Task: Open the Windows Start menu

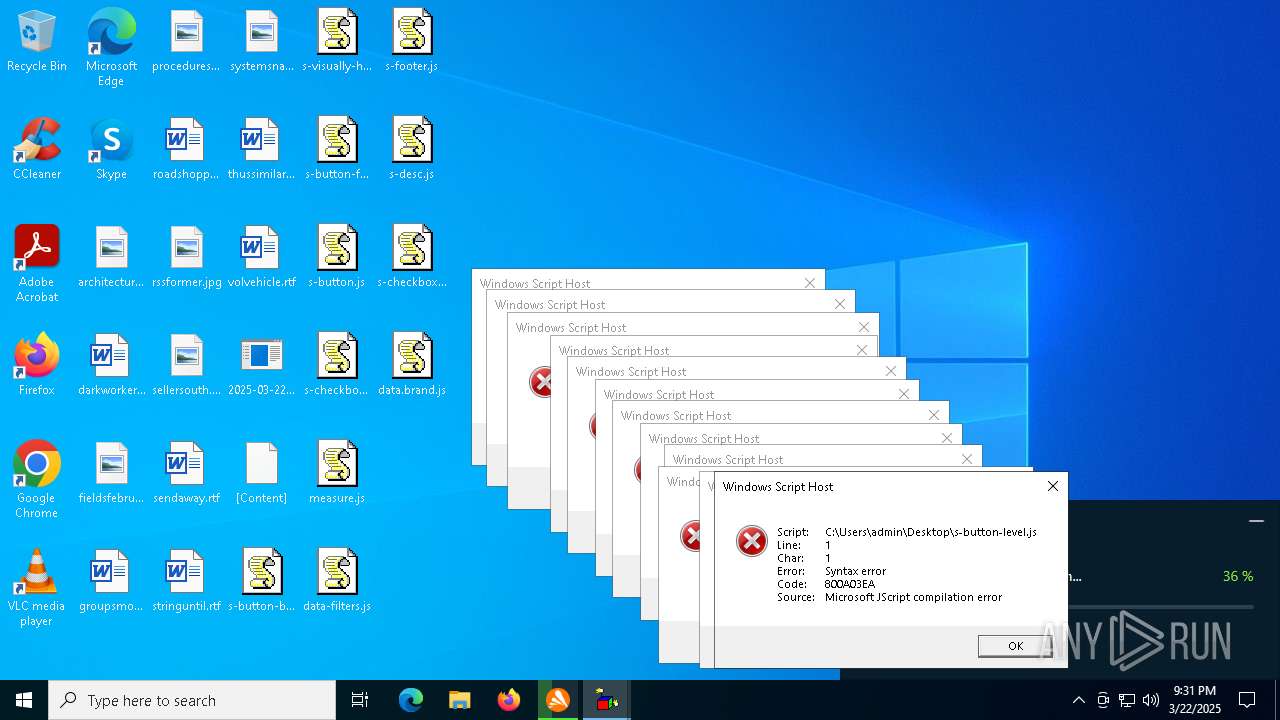Action: (x=24, y=700)
